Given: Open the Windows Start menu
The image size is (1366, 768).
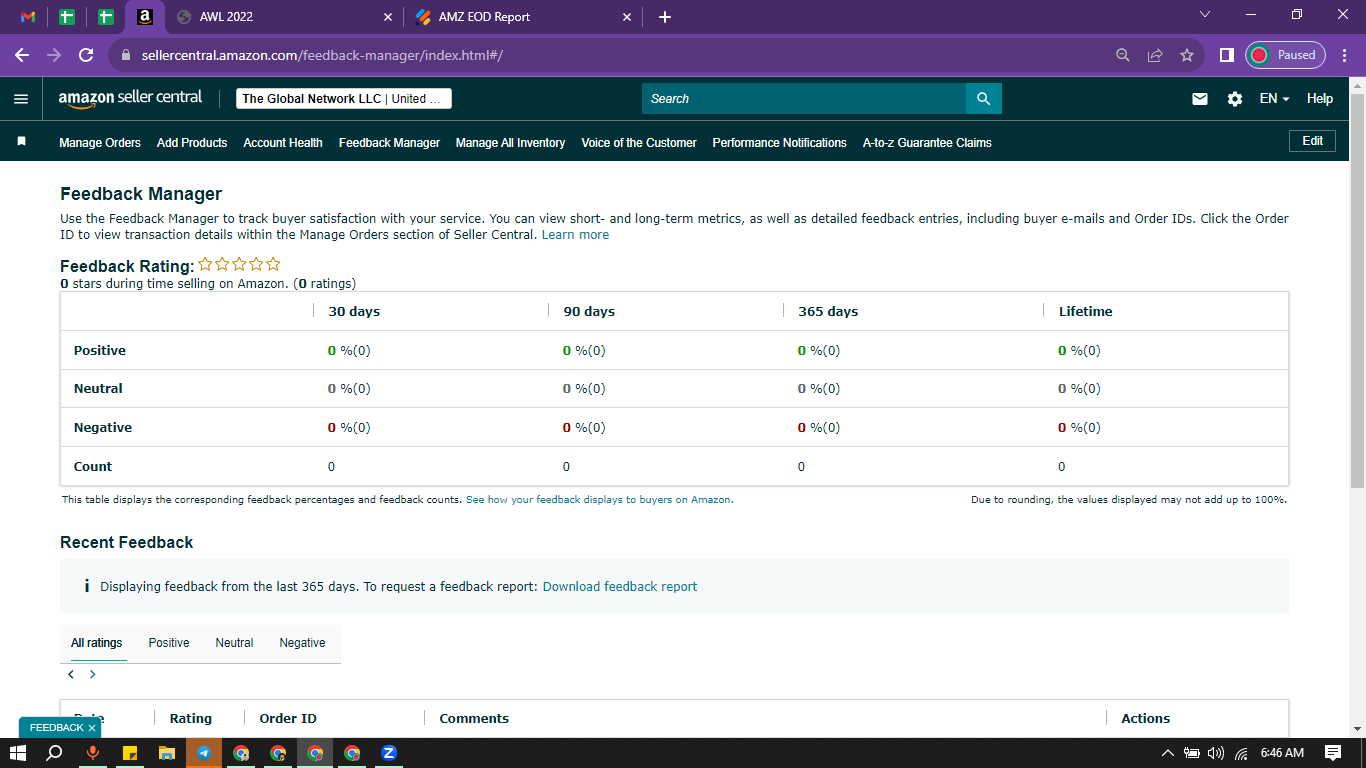Looking at the screenshot, I should pos(18,753).
